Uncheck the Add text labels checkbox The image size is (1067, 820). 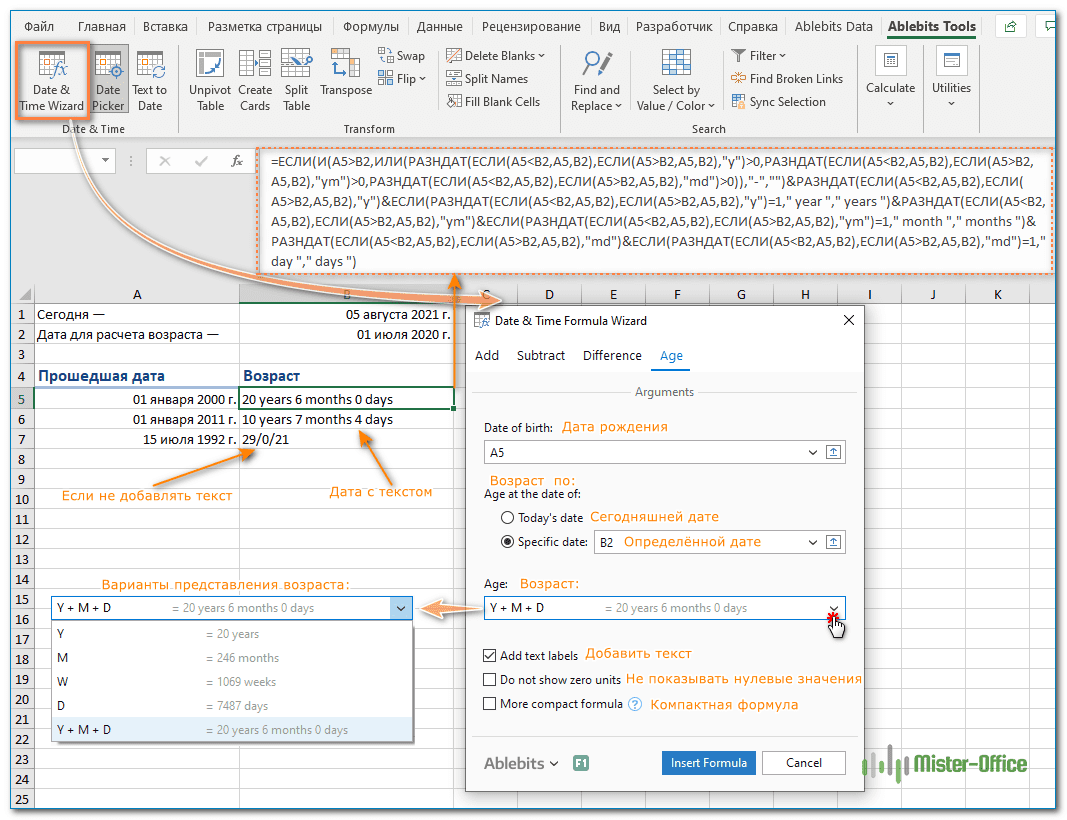(490, 656)
